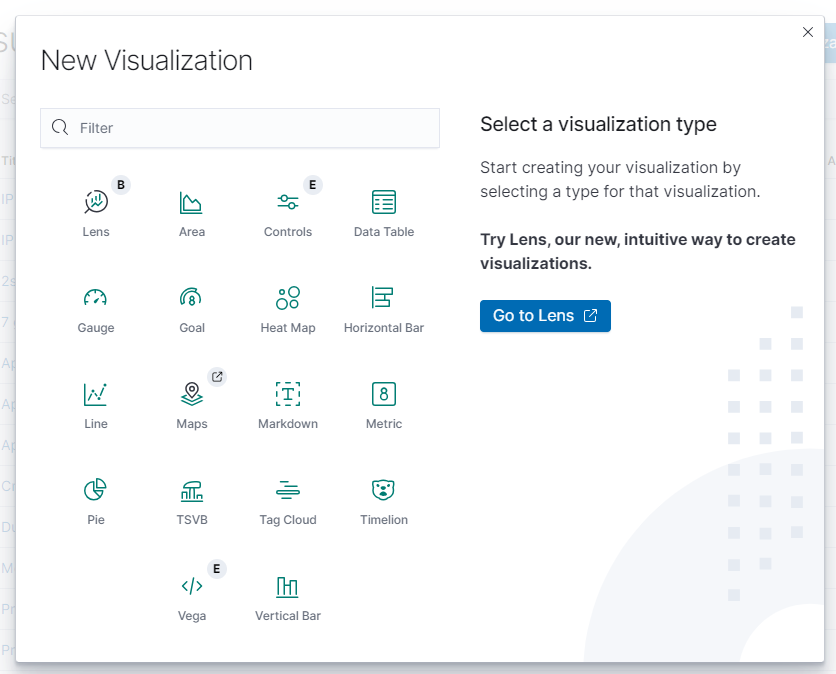The width and height of the screenshot is (836, 674).
Task: Click the Go to Lens button
Action: point(545,316)
